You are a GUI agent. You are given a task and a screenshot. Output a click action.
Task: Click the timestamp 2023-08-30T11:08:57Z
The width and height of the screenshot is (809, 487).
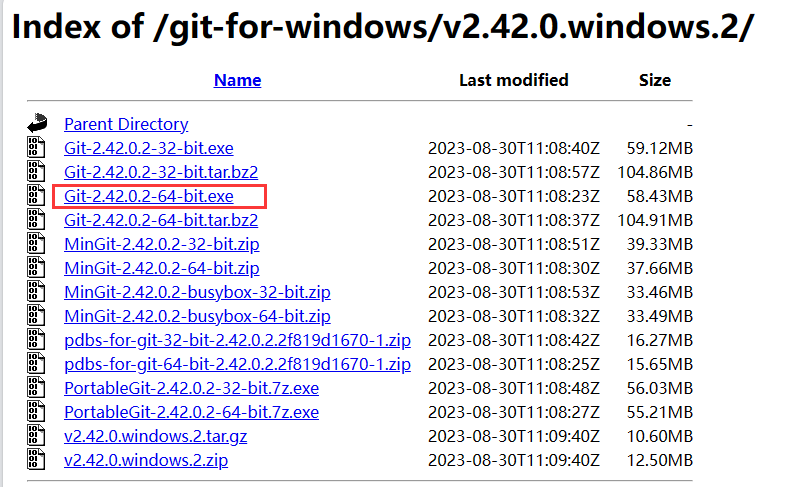pos(514,172)
